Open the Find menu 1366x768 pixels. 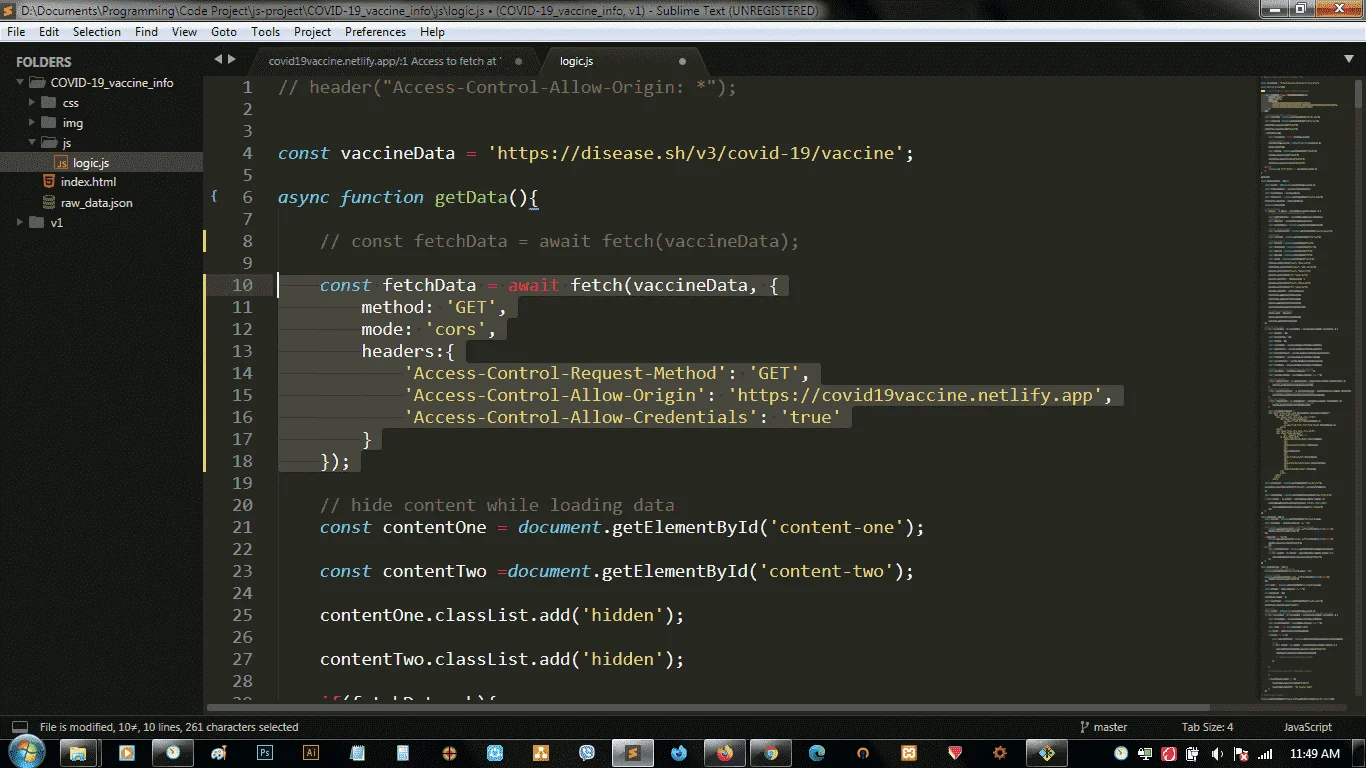click(x=146, y=32)
